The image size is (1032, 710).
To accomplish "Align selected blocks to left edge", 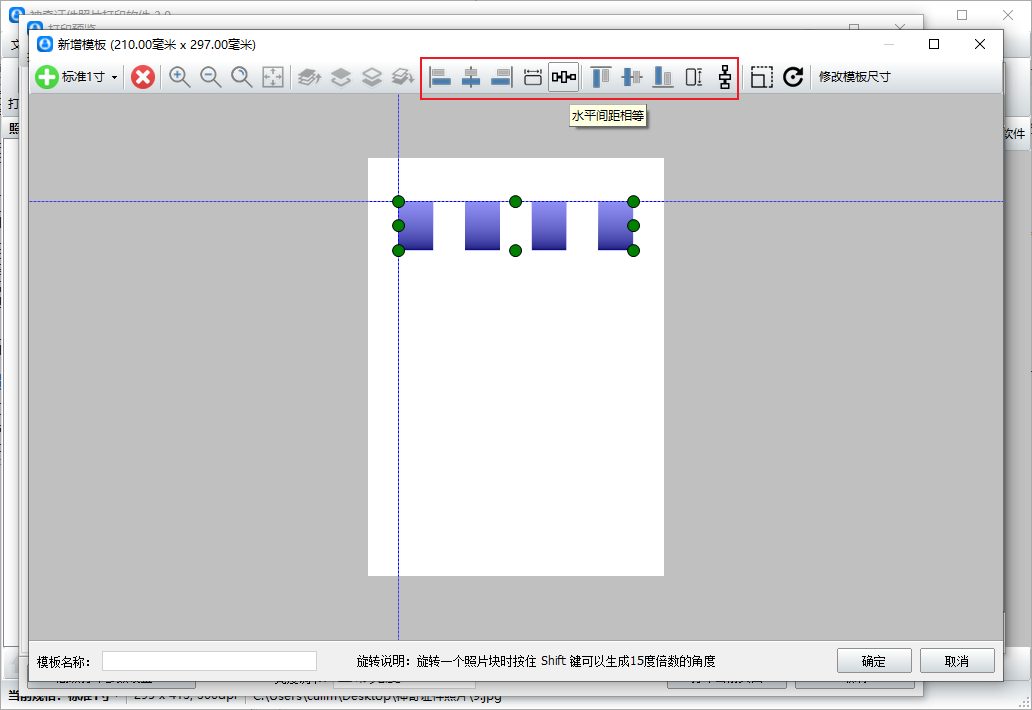I will click(x=440, y=77).
